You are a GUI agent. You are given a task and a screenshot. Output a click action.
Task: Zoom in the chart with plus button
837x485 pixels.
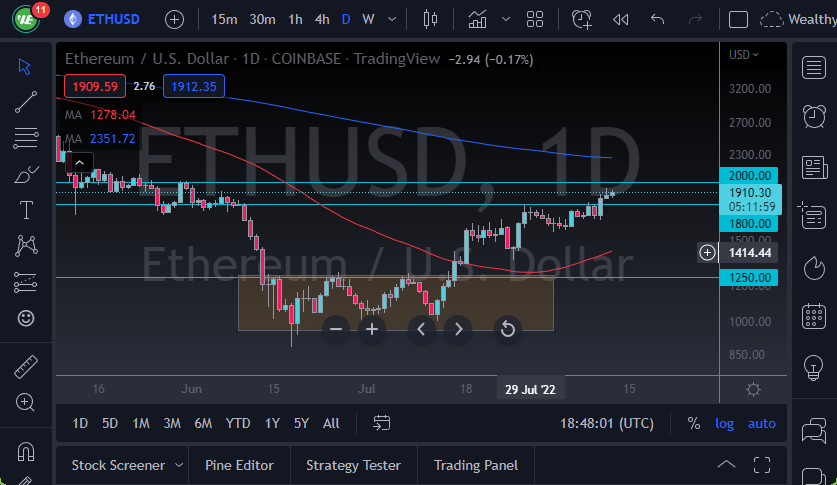tap(372, 329)
